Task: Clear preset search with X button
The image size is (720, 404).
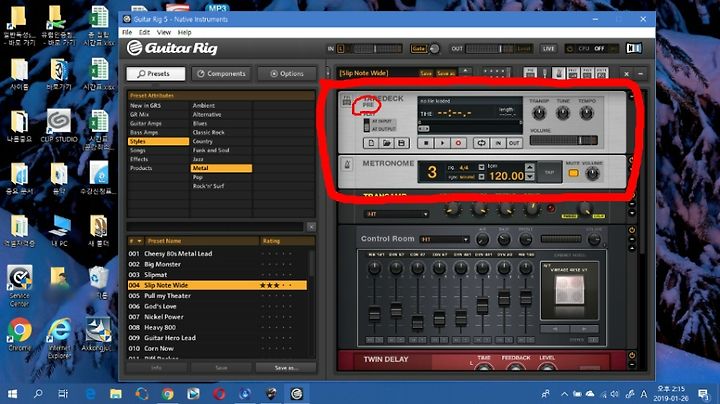Action: 311,227
